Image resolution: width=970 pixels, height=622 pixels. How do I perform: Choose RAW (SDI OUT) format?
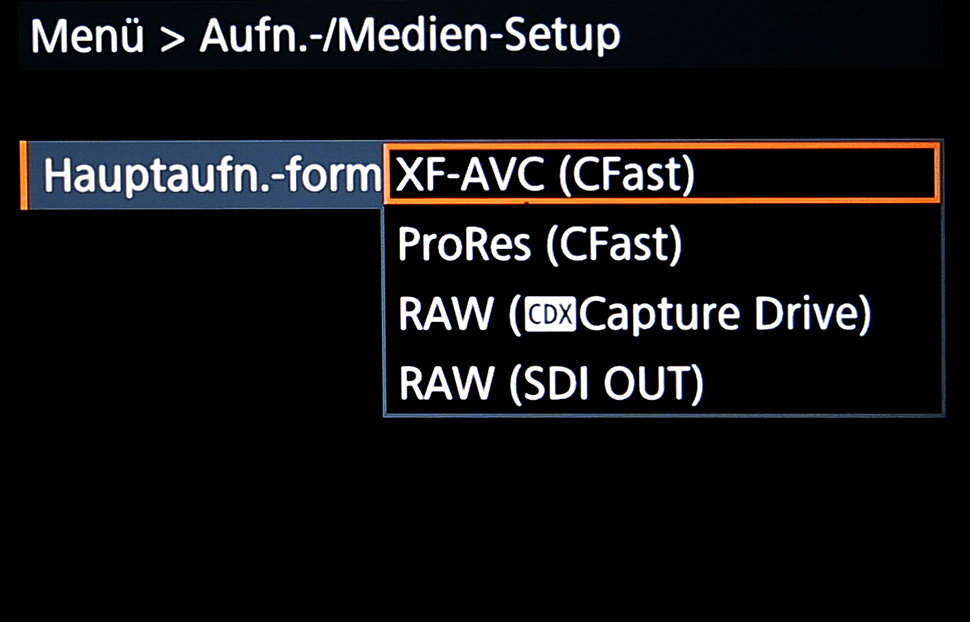[662, 383]
